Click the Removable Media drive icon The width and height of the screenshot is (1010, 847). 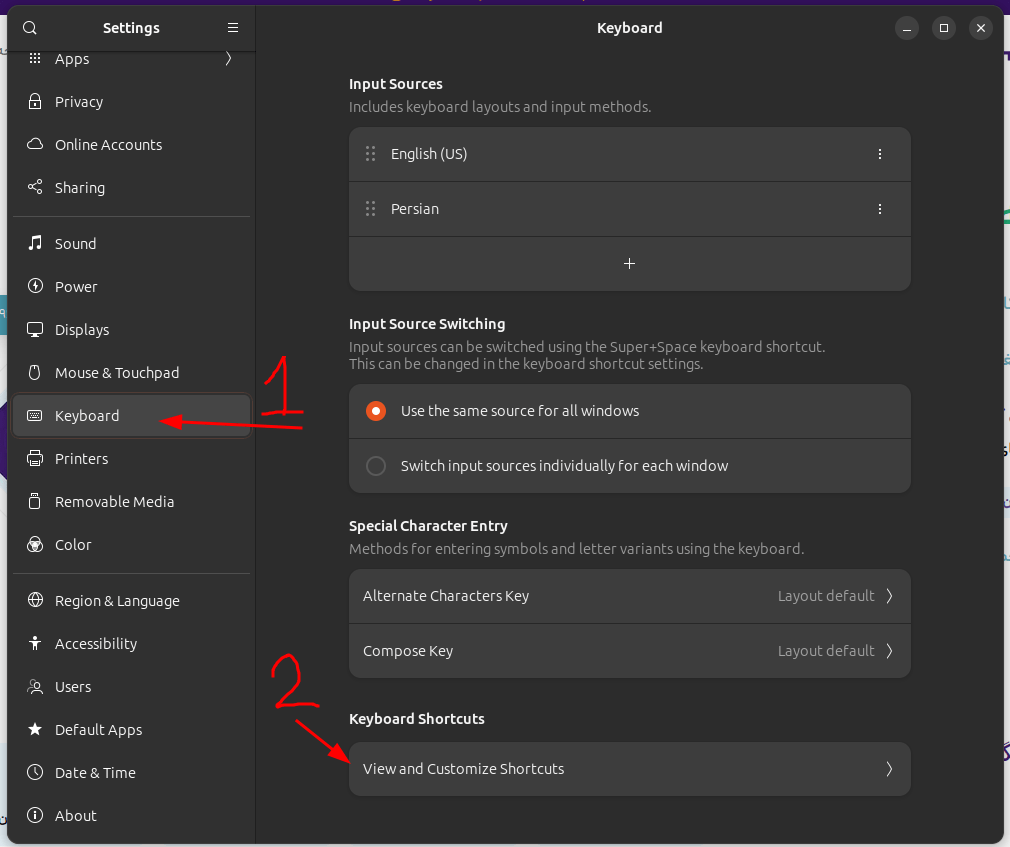click(x=32, y=501)
